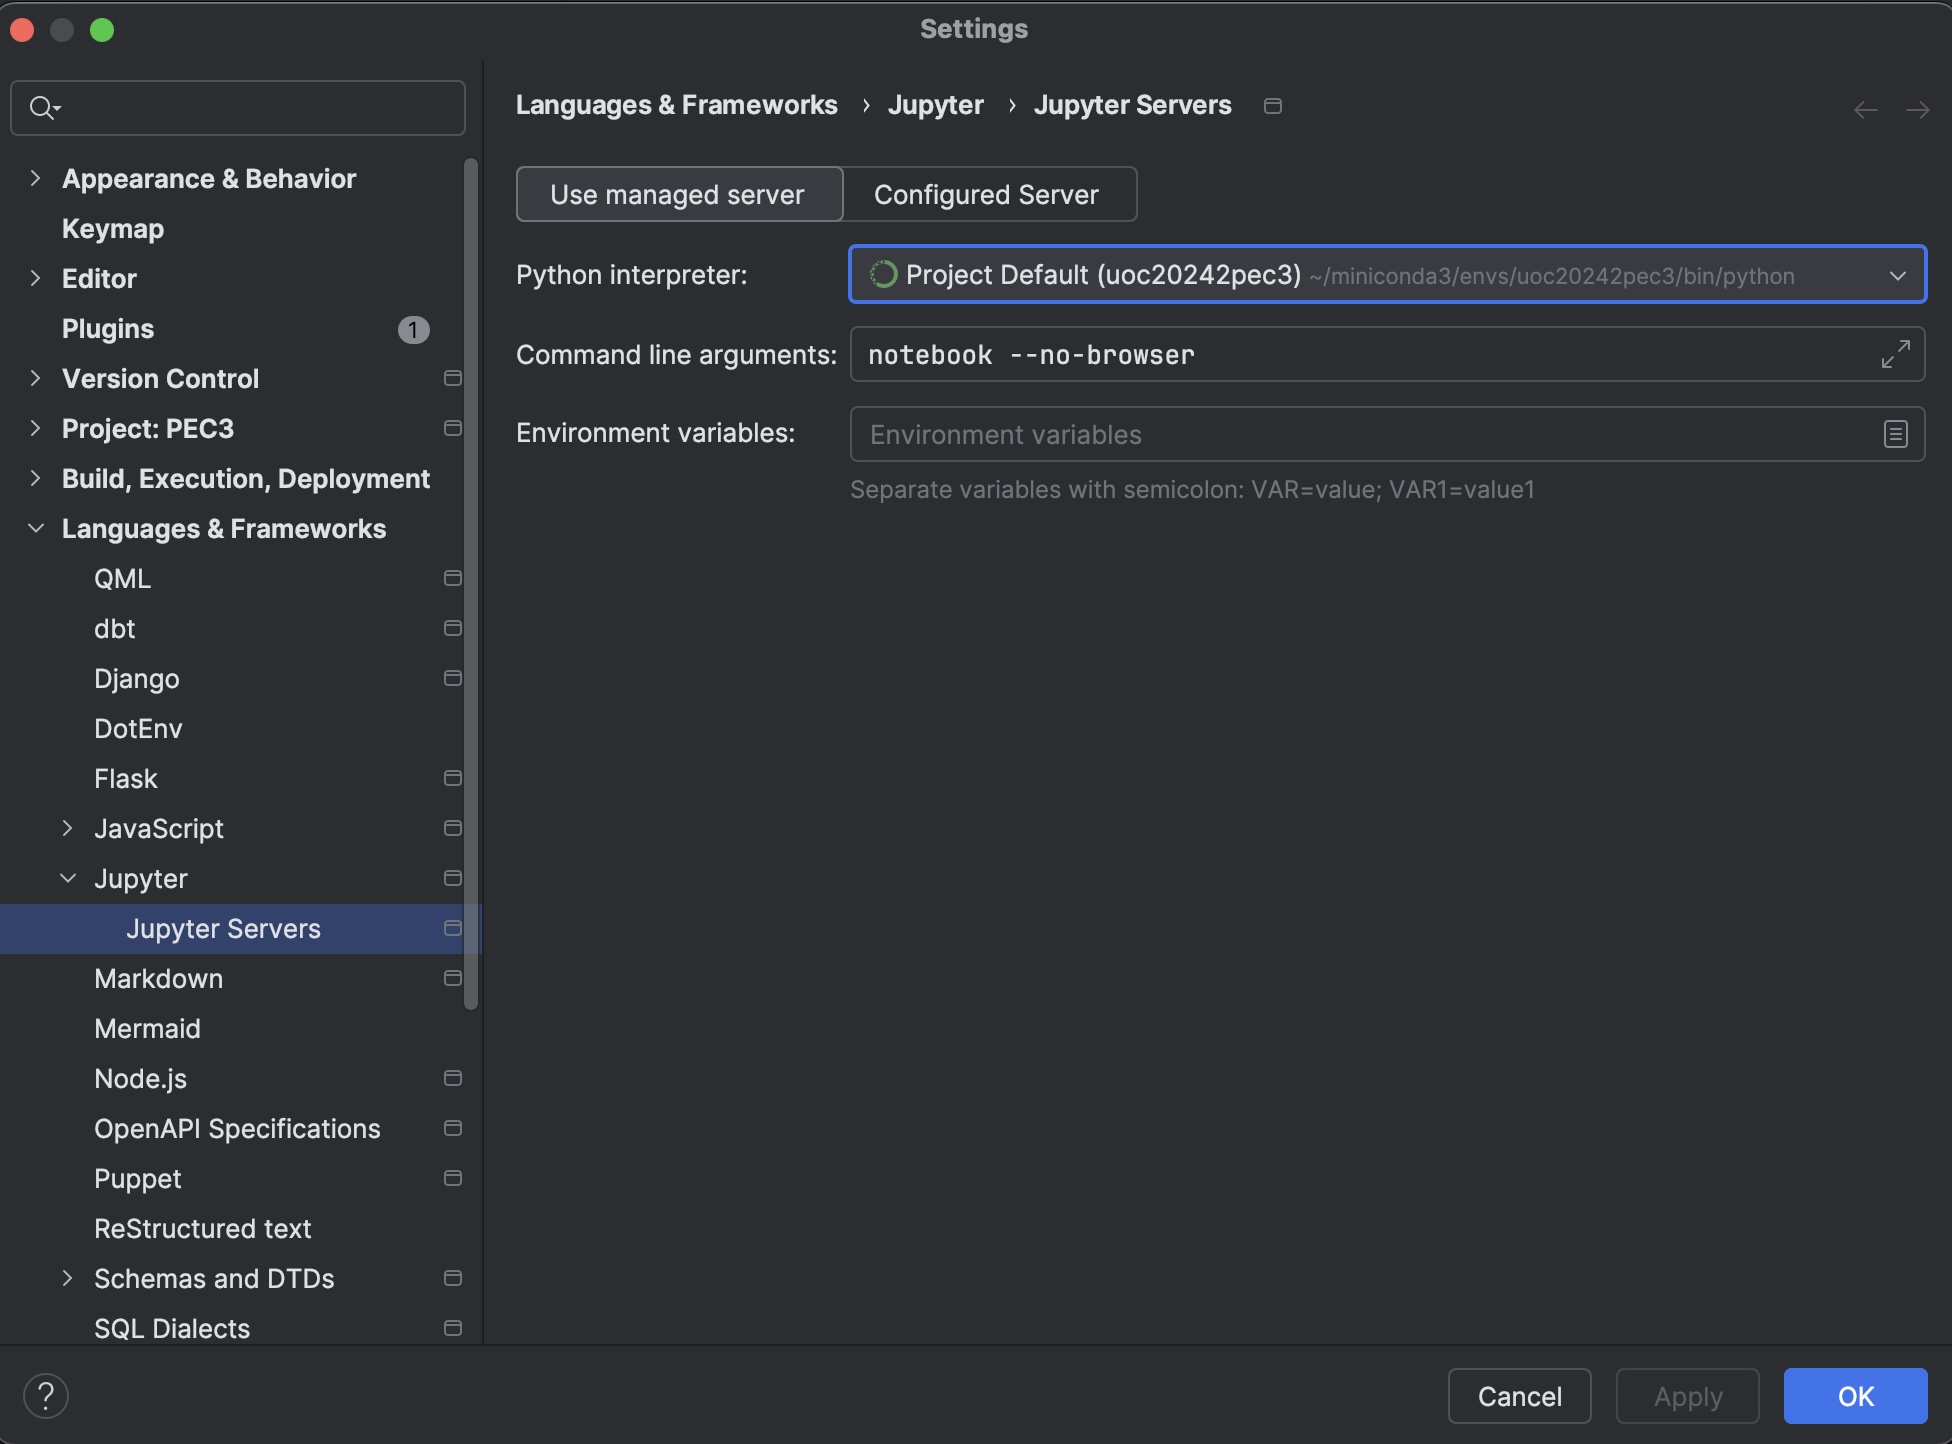Select OpenAPI Specifications in the tree
1952x1444 pixels.
(x=237, y=1129)
